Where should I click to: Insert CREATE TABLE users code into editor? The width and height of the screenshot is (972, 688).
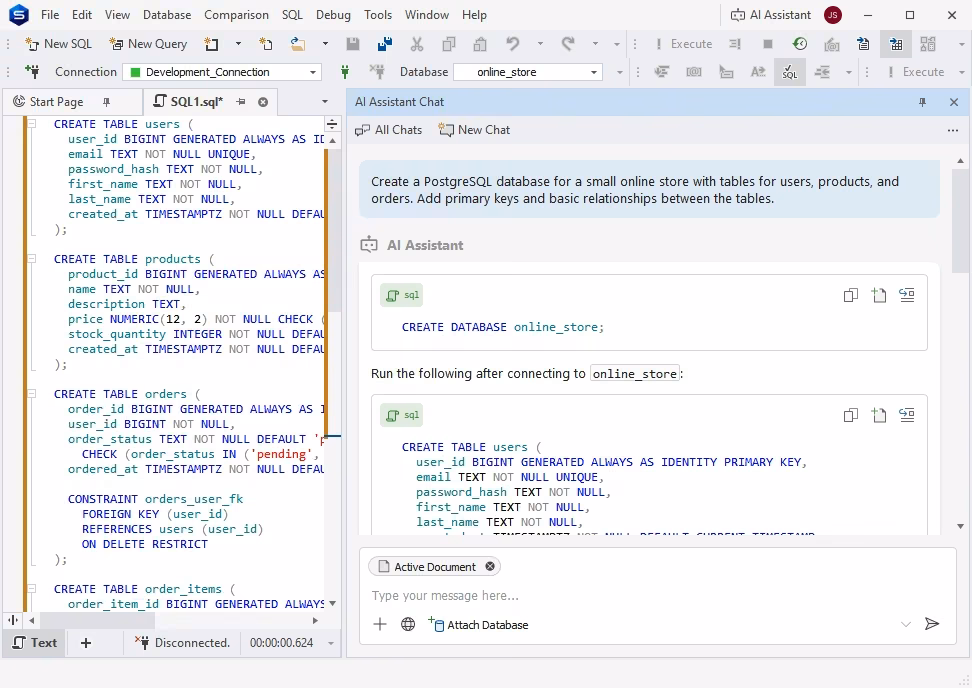click(907, 415)
